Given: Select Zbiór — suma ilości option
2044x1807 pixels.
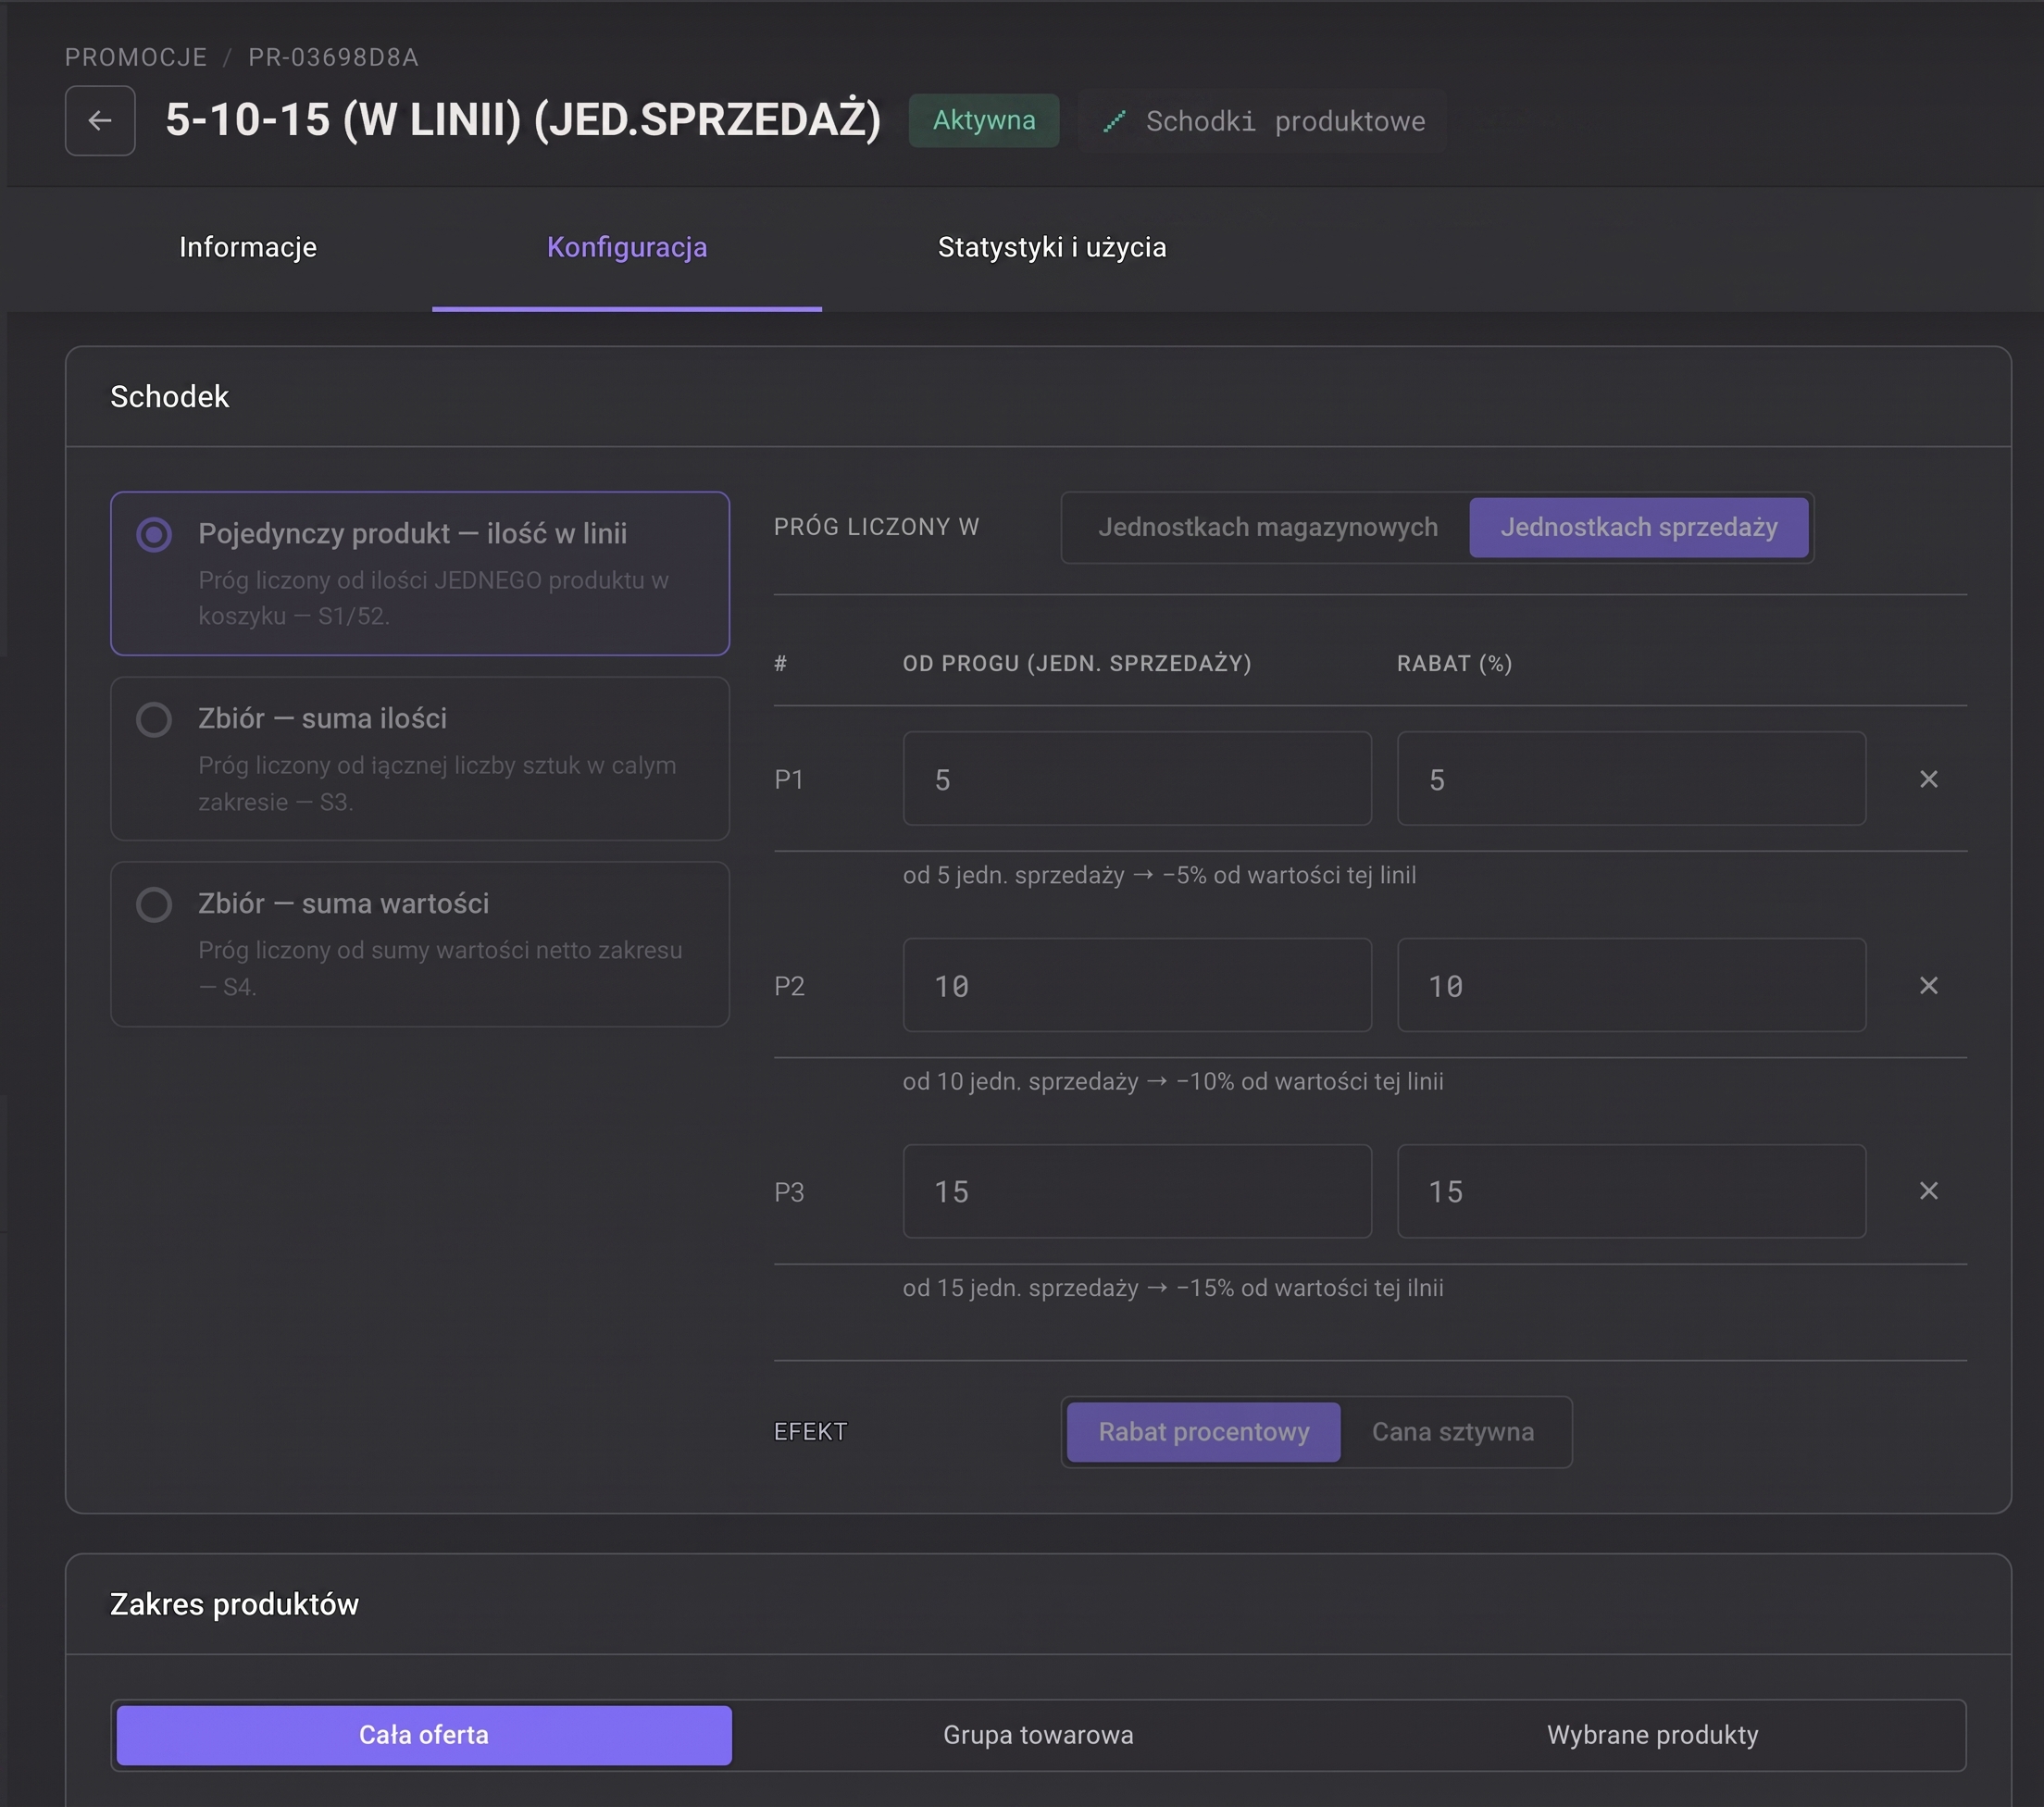Looking at the screenshot, I should 420,759.
